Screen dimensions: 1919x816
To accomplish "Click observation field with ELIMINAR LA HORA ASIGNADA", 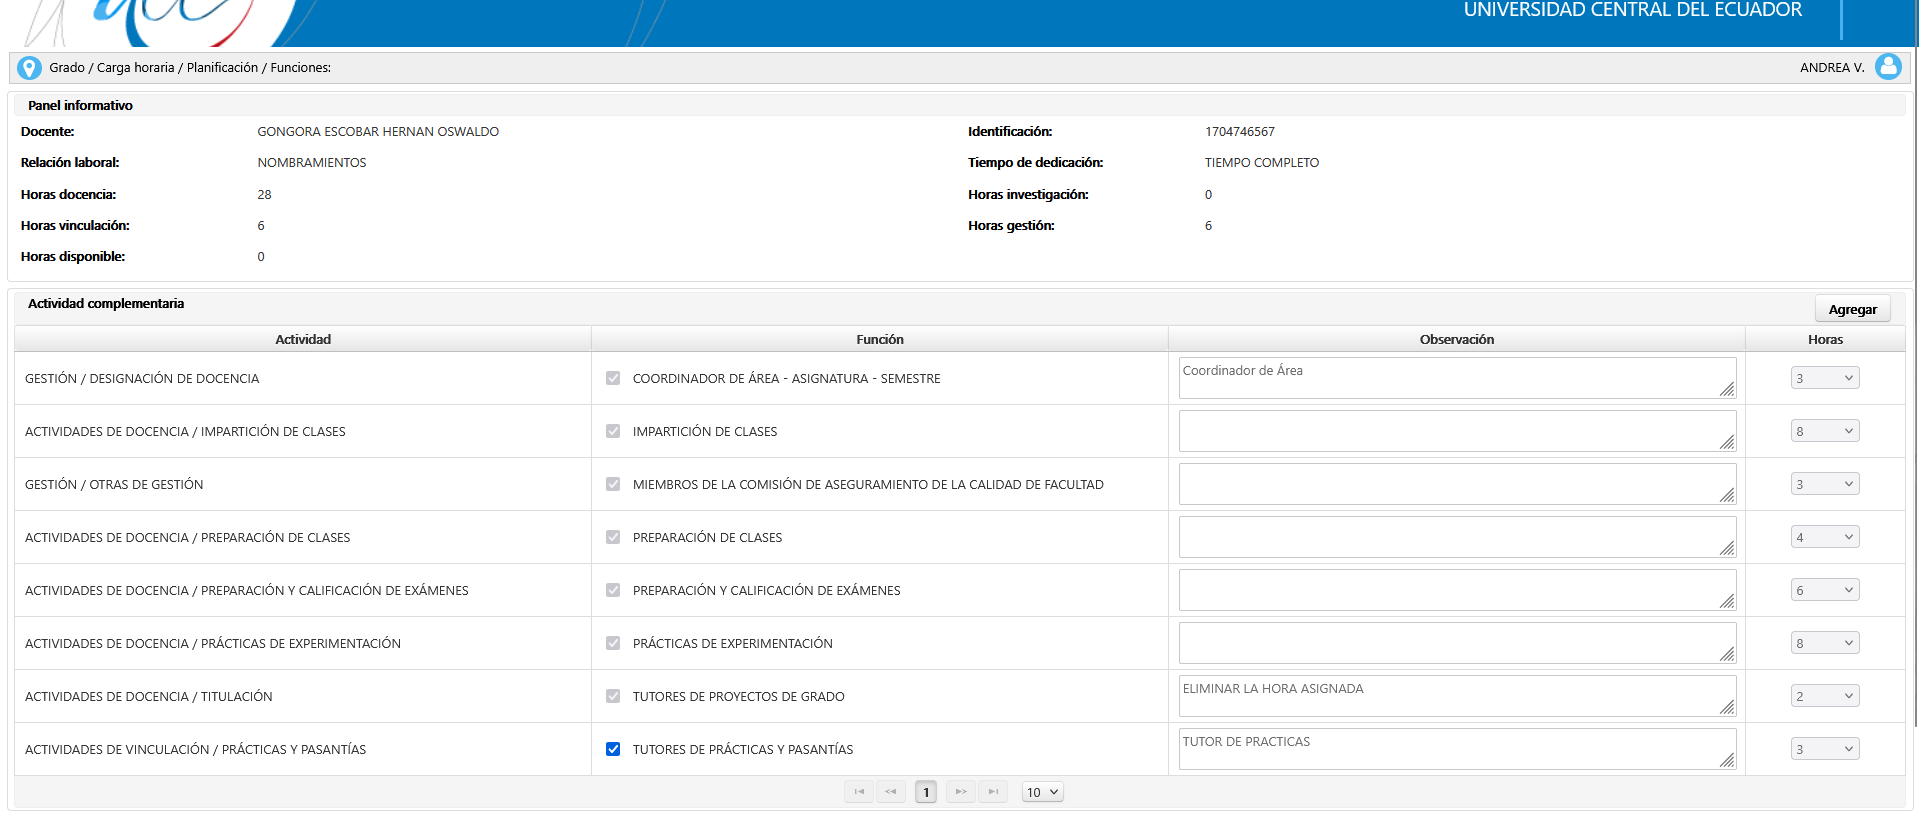I will 1457,696.
